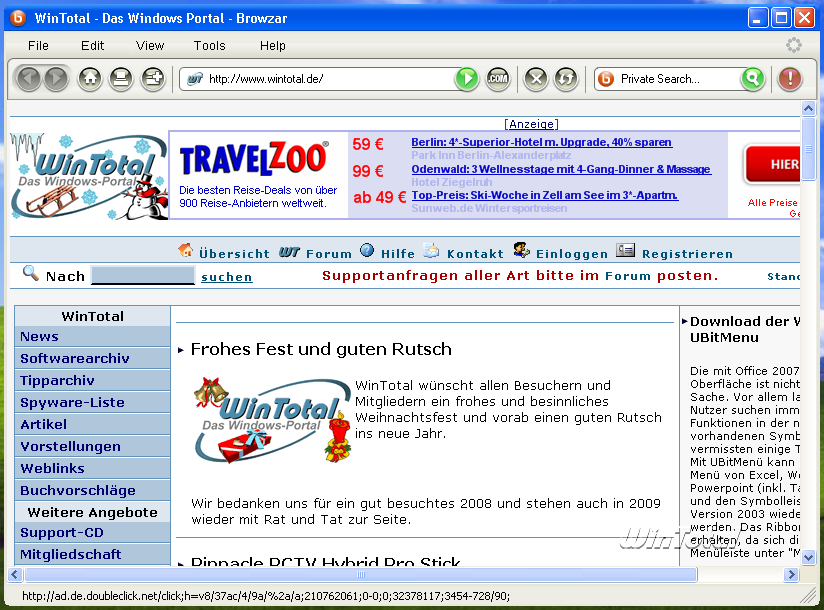This screenshot has width=824, height=610.
Task: Click the '59 €' price in ad
Action: [368, 144]
